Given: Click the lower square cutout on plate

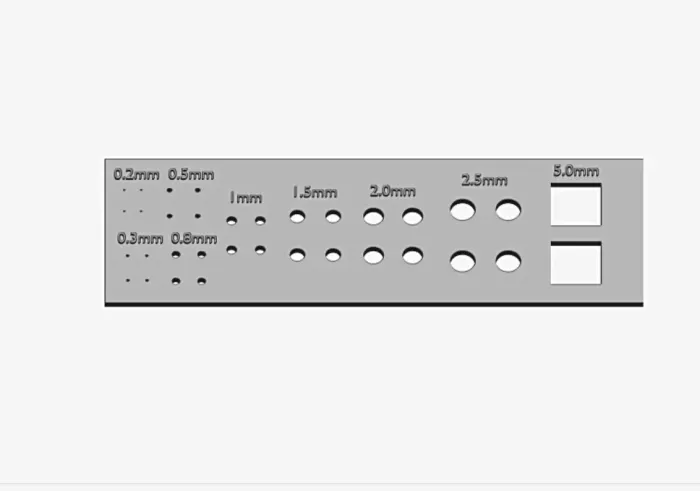Looking at the screenshot, I should pyautogui.click(x=576, y=263).
